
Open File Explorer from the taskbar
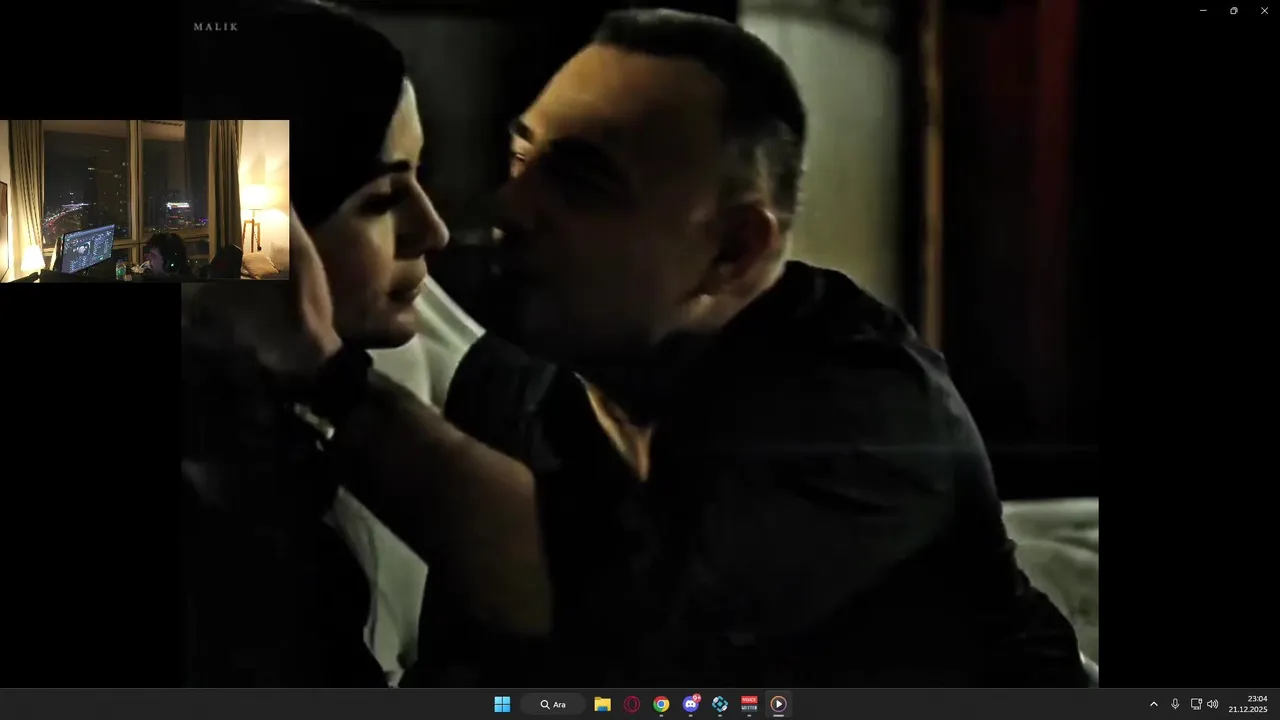pos(602,704)
